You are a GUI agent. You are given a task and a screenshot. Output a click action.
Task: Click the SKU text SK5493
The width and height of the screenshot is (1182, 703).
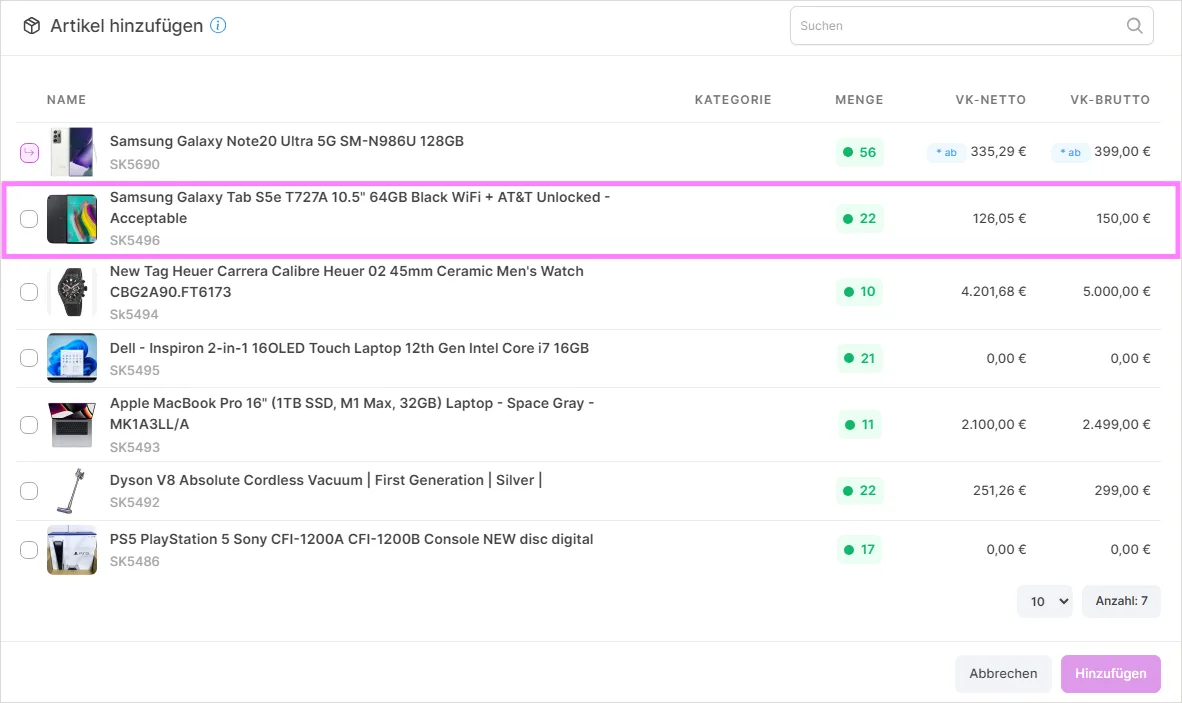135,448
